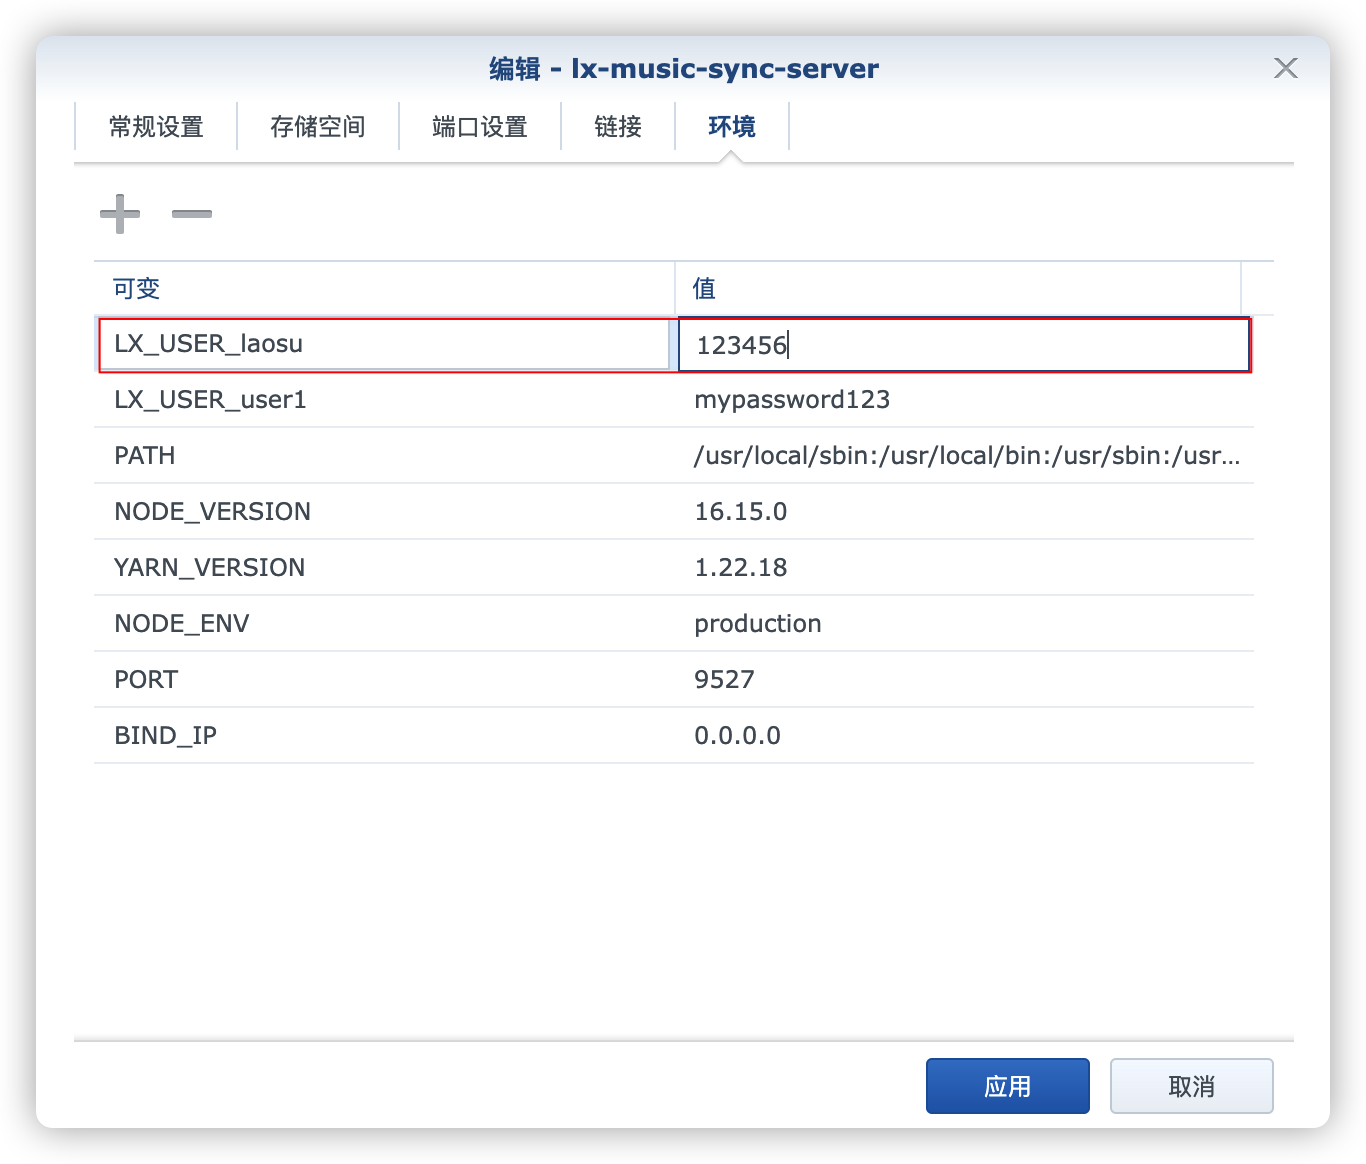Select the PATH variable row
This screenshot has width=1366, height=1164.
coord(145,456)
